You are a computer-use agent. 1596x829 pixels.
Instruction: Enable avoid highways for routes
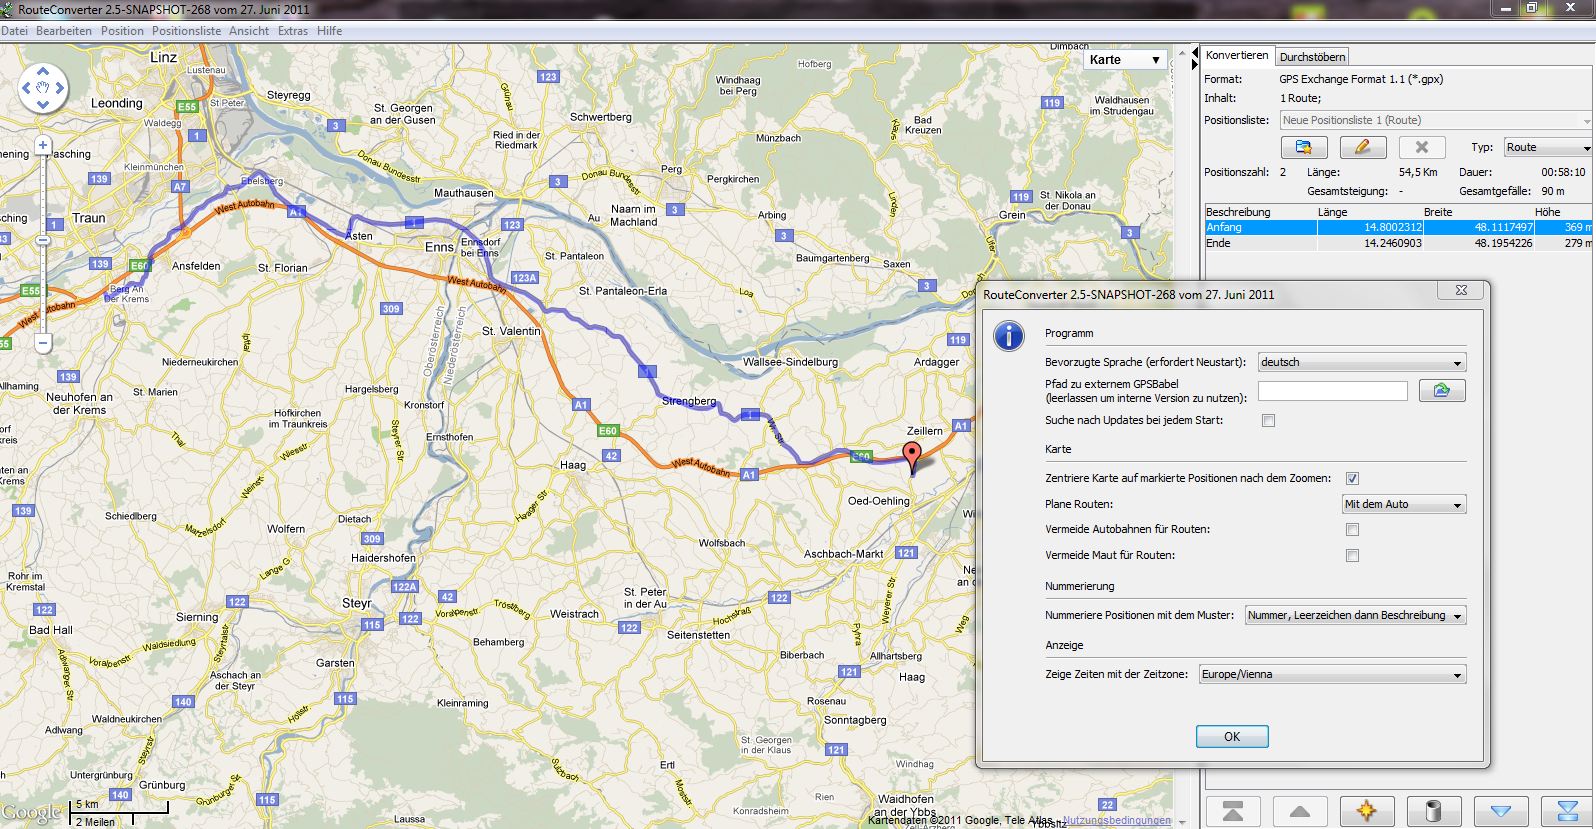pos(1352,530)
